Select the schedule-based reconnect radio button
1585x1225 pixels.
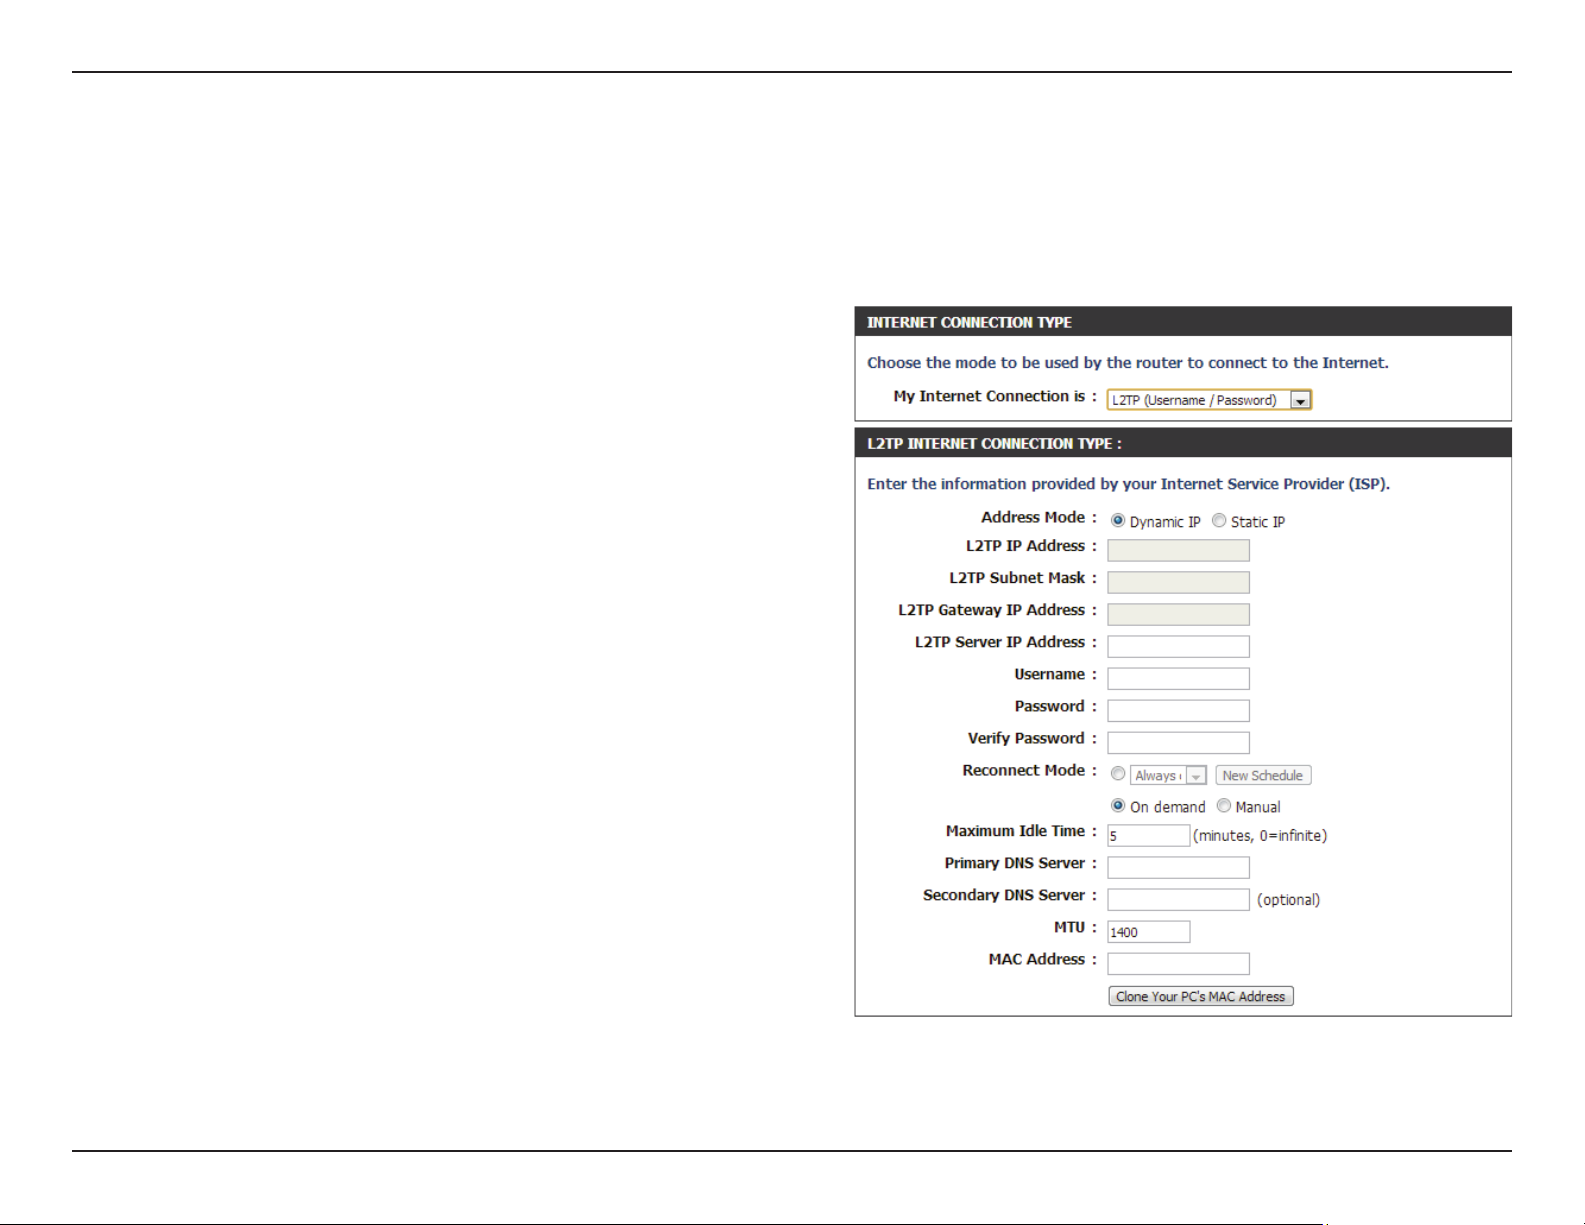pos(1118,774)
